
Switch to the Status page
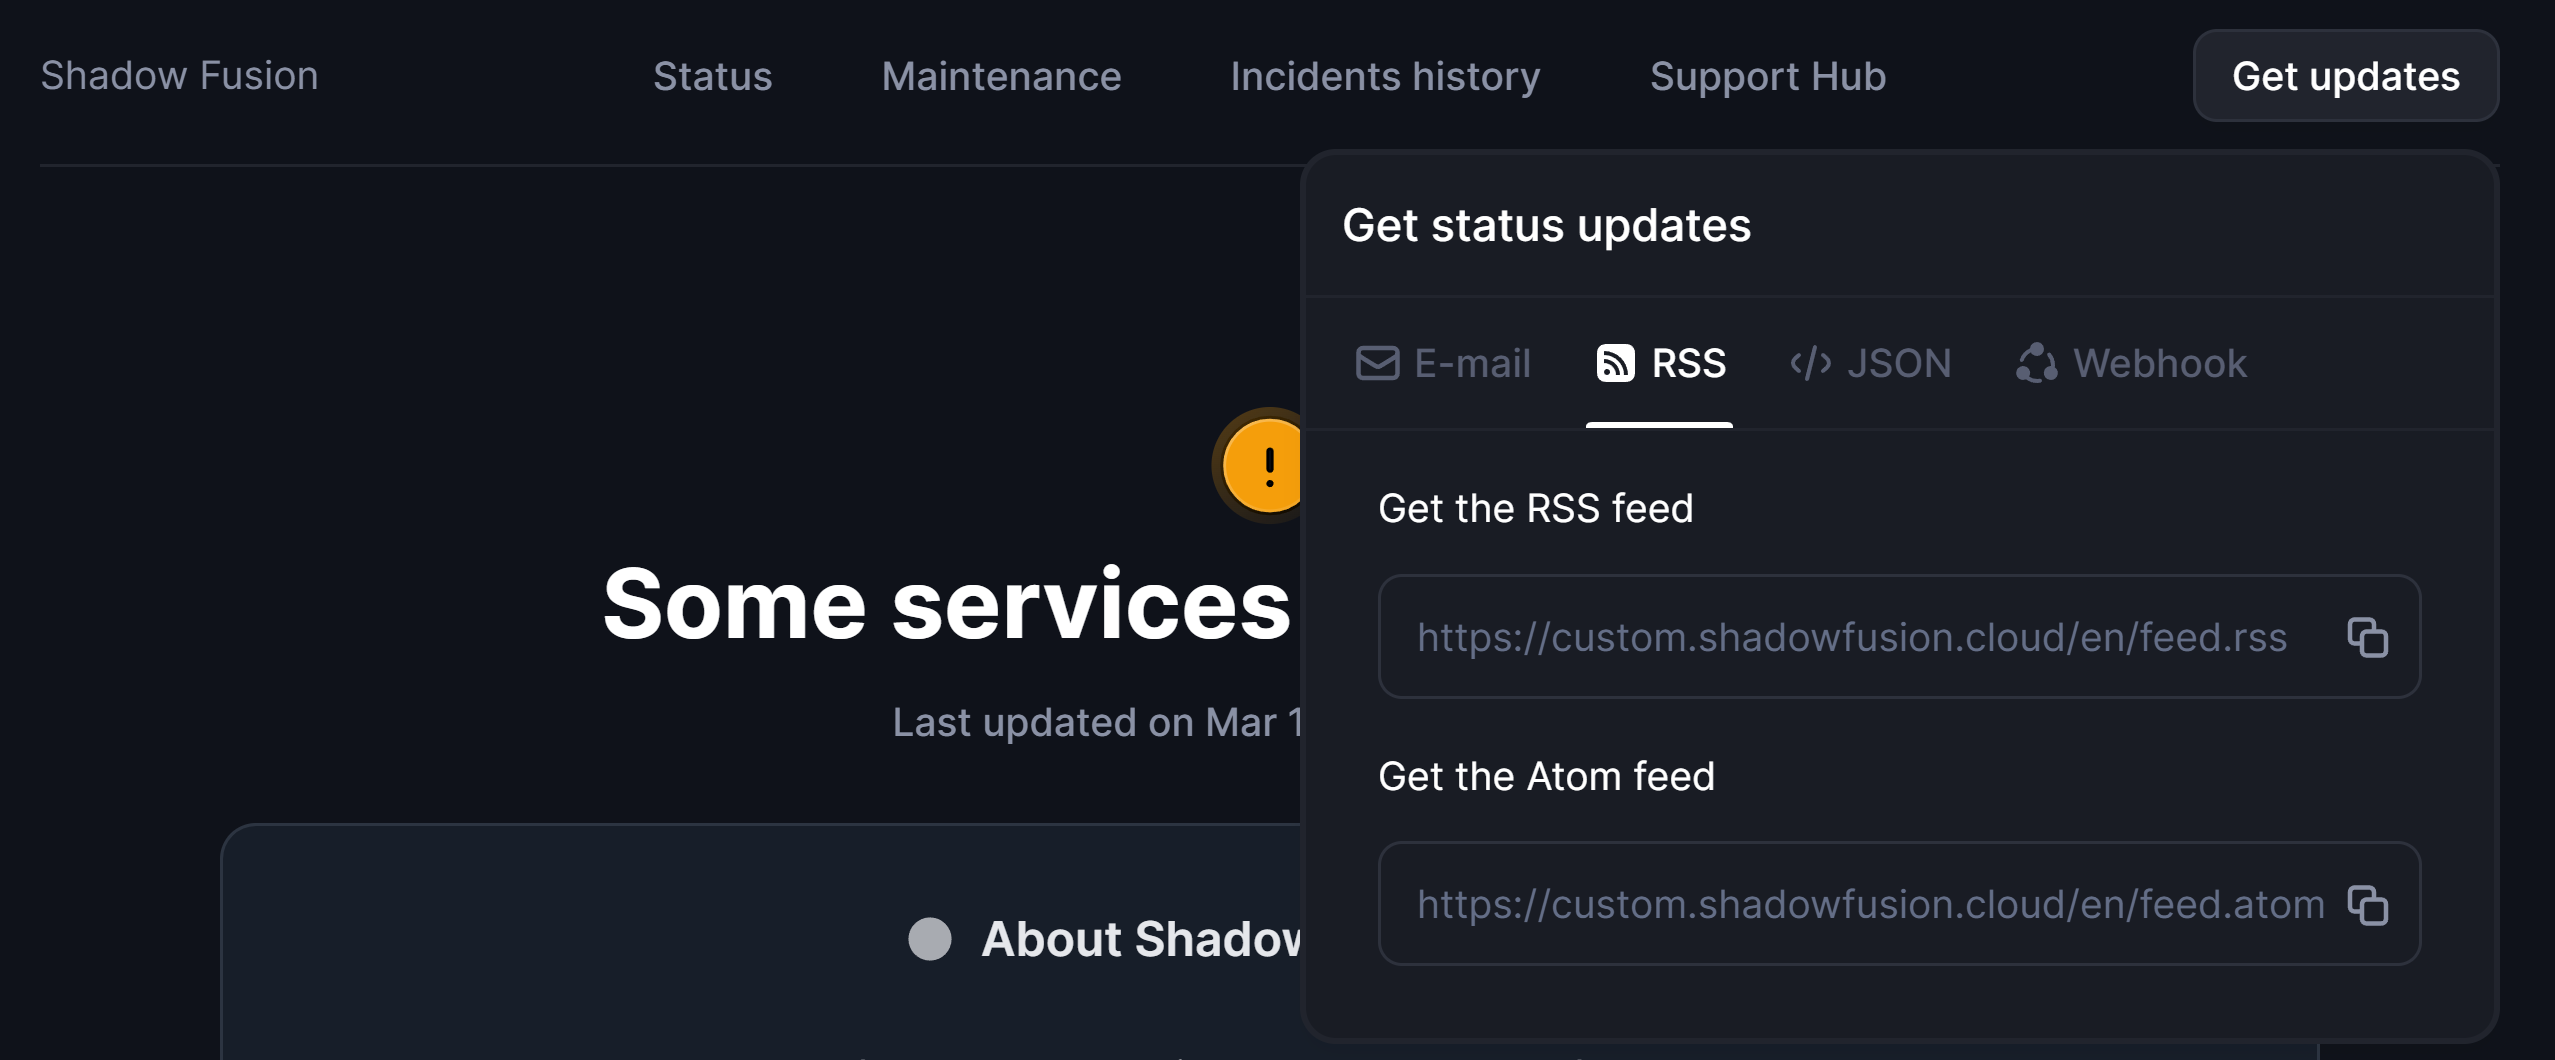pos(712,76)
